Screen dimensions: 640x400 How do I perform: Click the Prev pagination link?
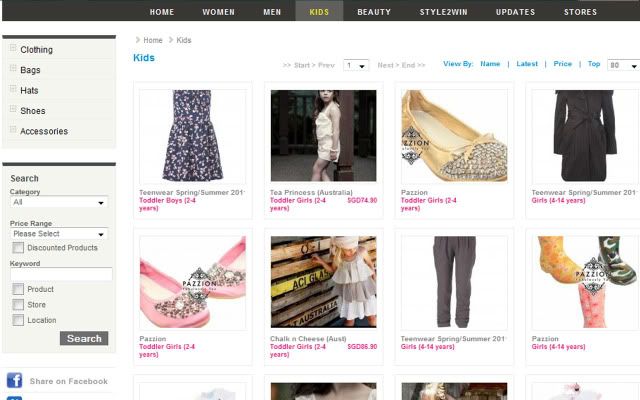pos(326,65)
